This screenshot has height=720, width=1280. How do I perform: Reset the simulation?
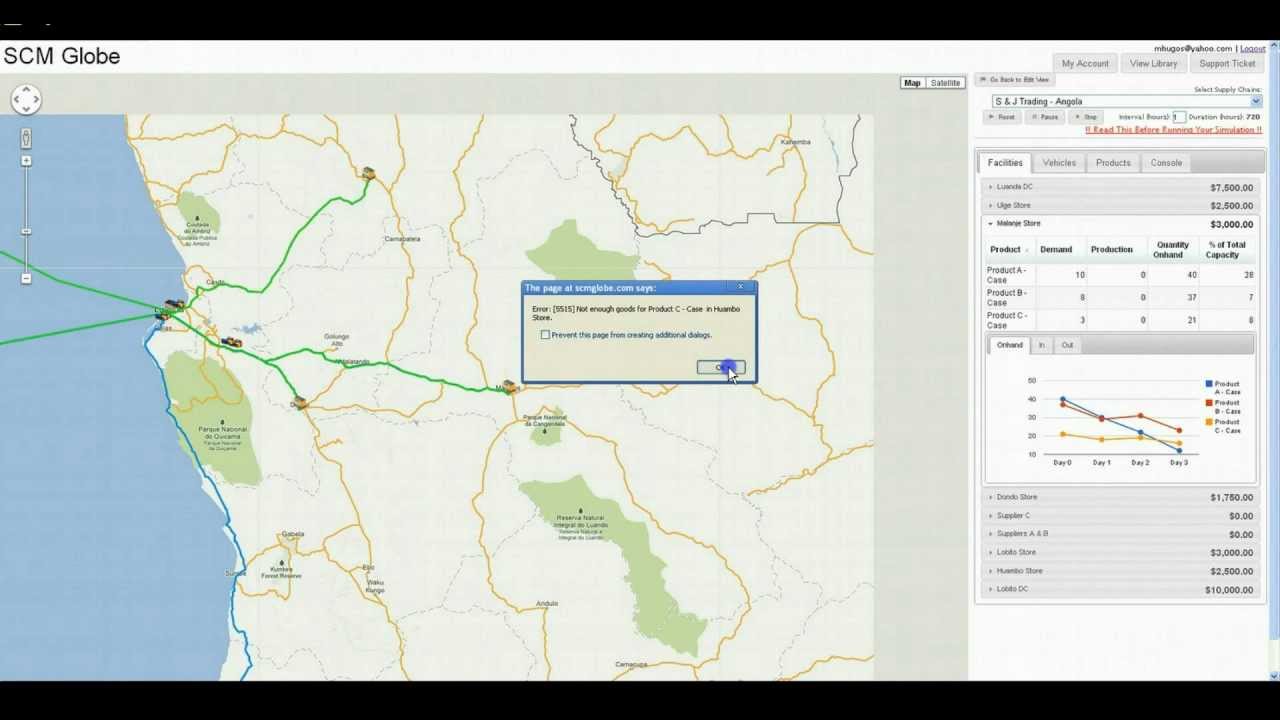click(x=1002, y=117)
